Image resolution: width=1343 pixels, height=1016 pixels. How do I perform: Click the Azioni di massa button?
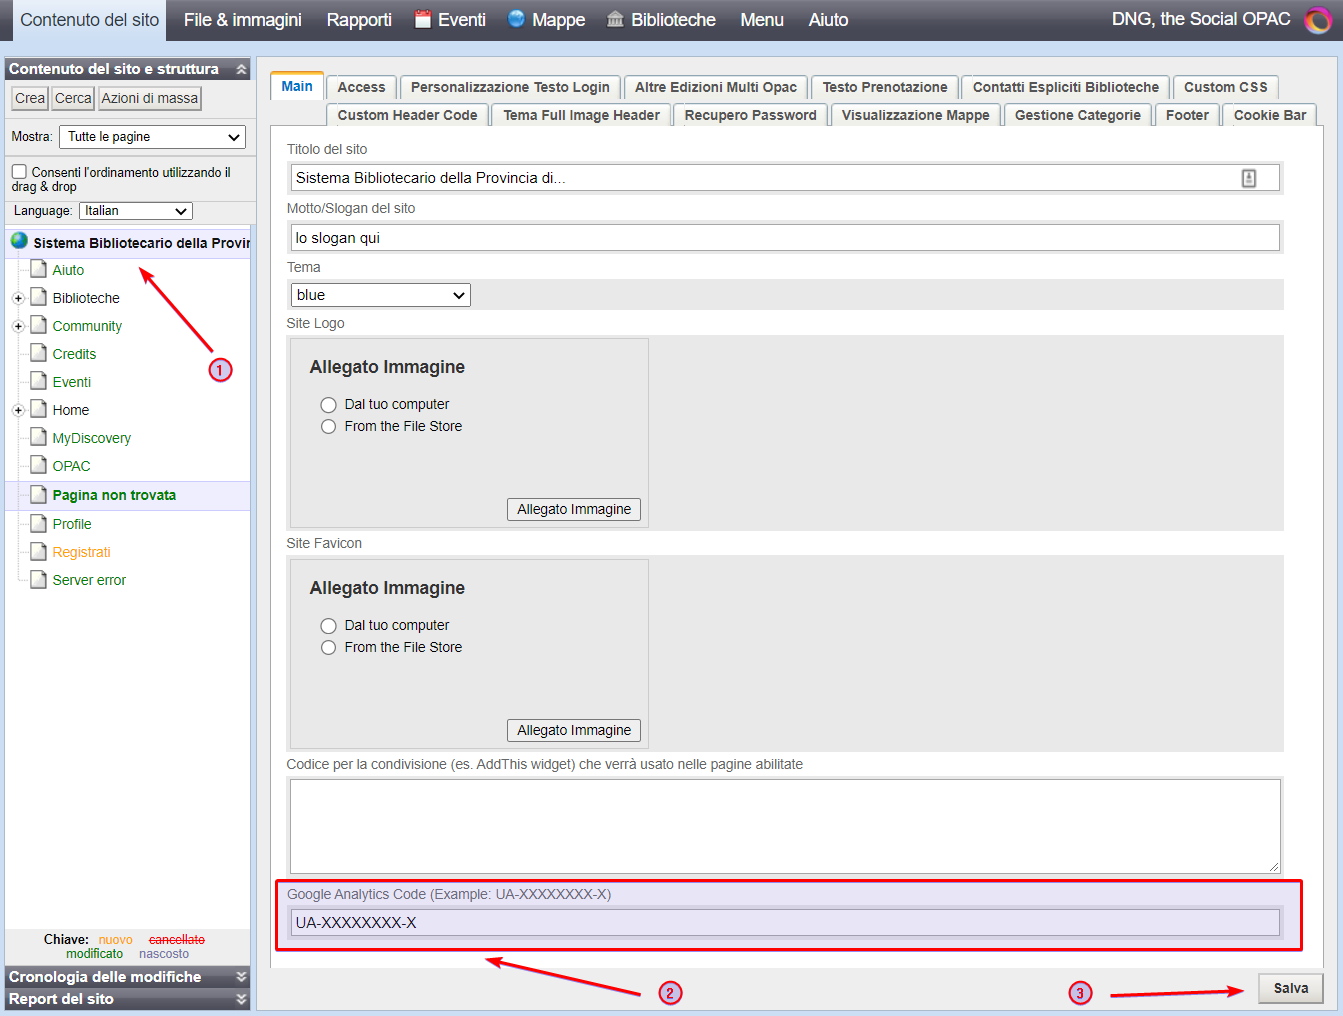pos(150,98)
